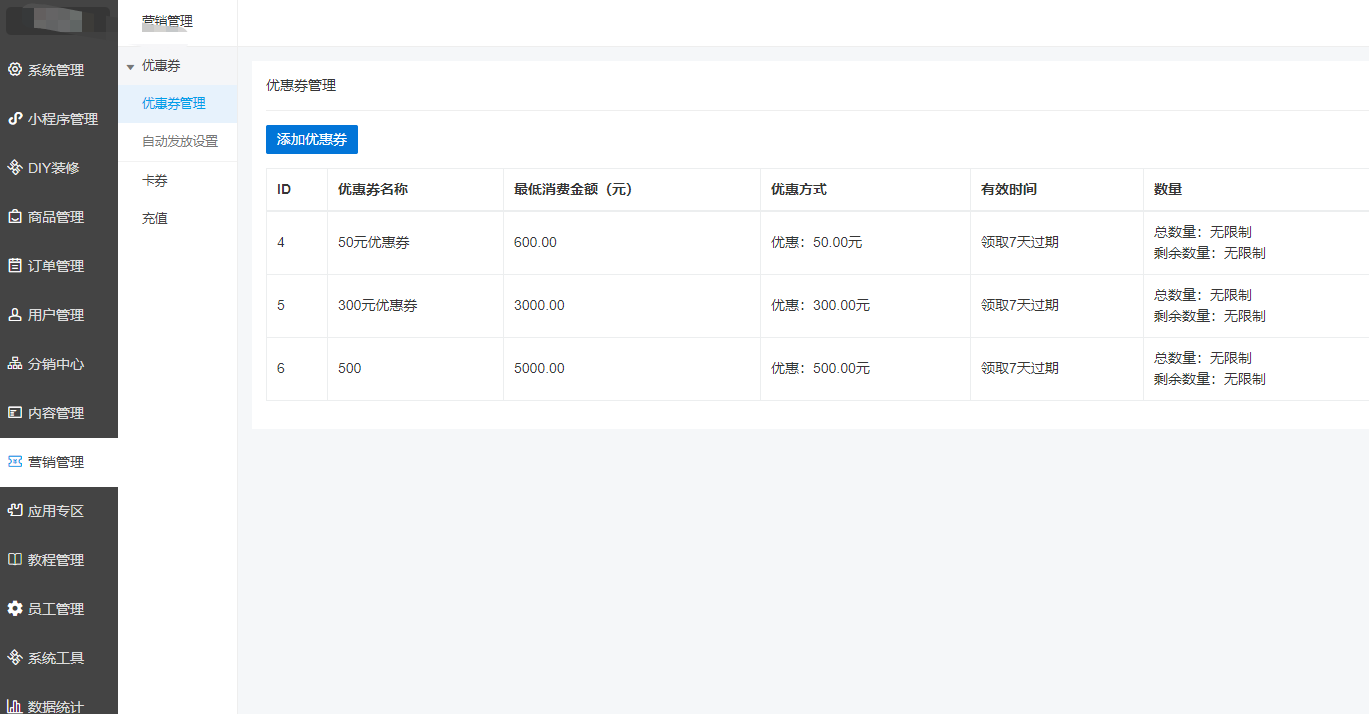Click the 订单管理 list icon
The height and width of the screenshot is (714, 1369).
(15, 266)
